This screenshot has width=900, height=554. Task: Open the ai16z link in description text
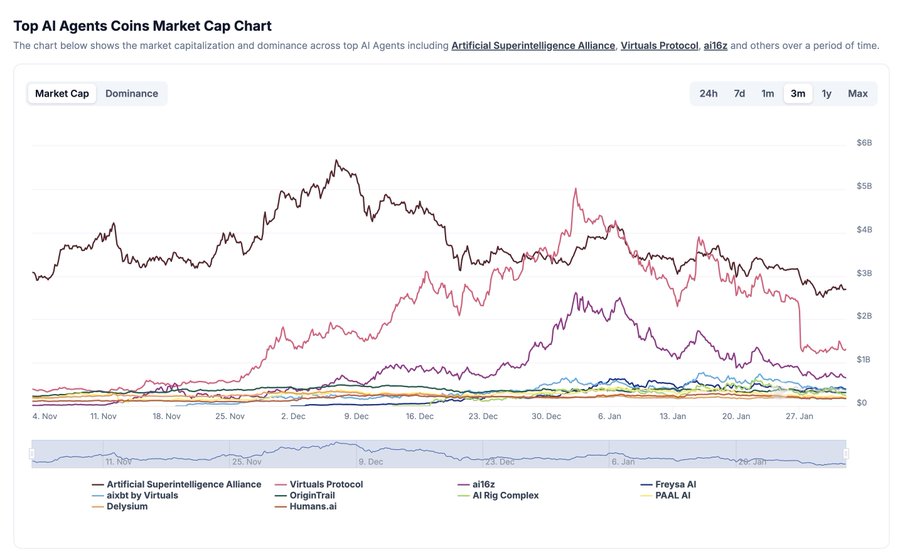(716, 46)
